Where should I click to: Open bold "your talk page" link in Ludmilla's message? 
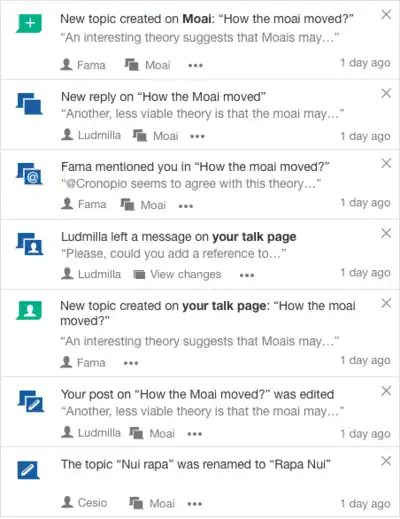[254, 237]
